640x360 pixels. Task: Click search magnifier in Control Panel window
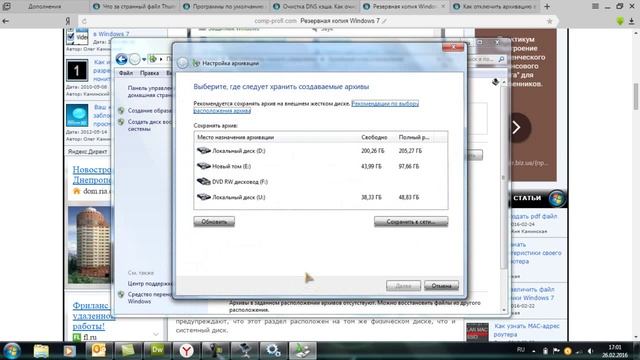[x=501, y=59]
